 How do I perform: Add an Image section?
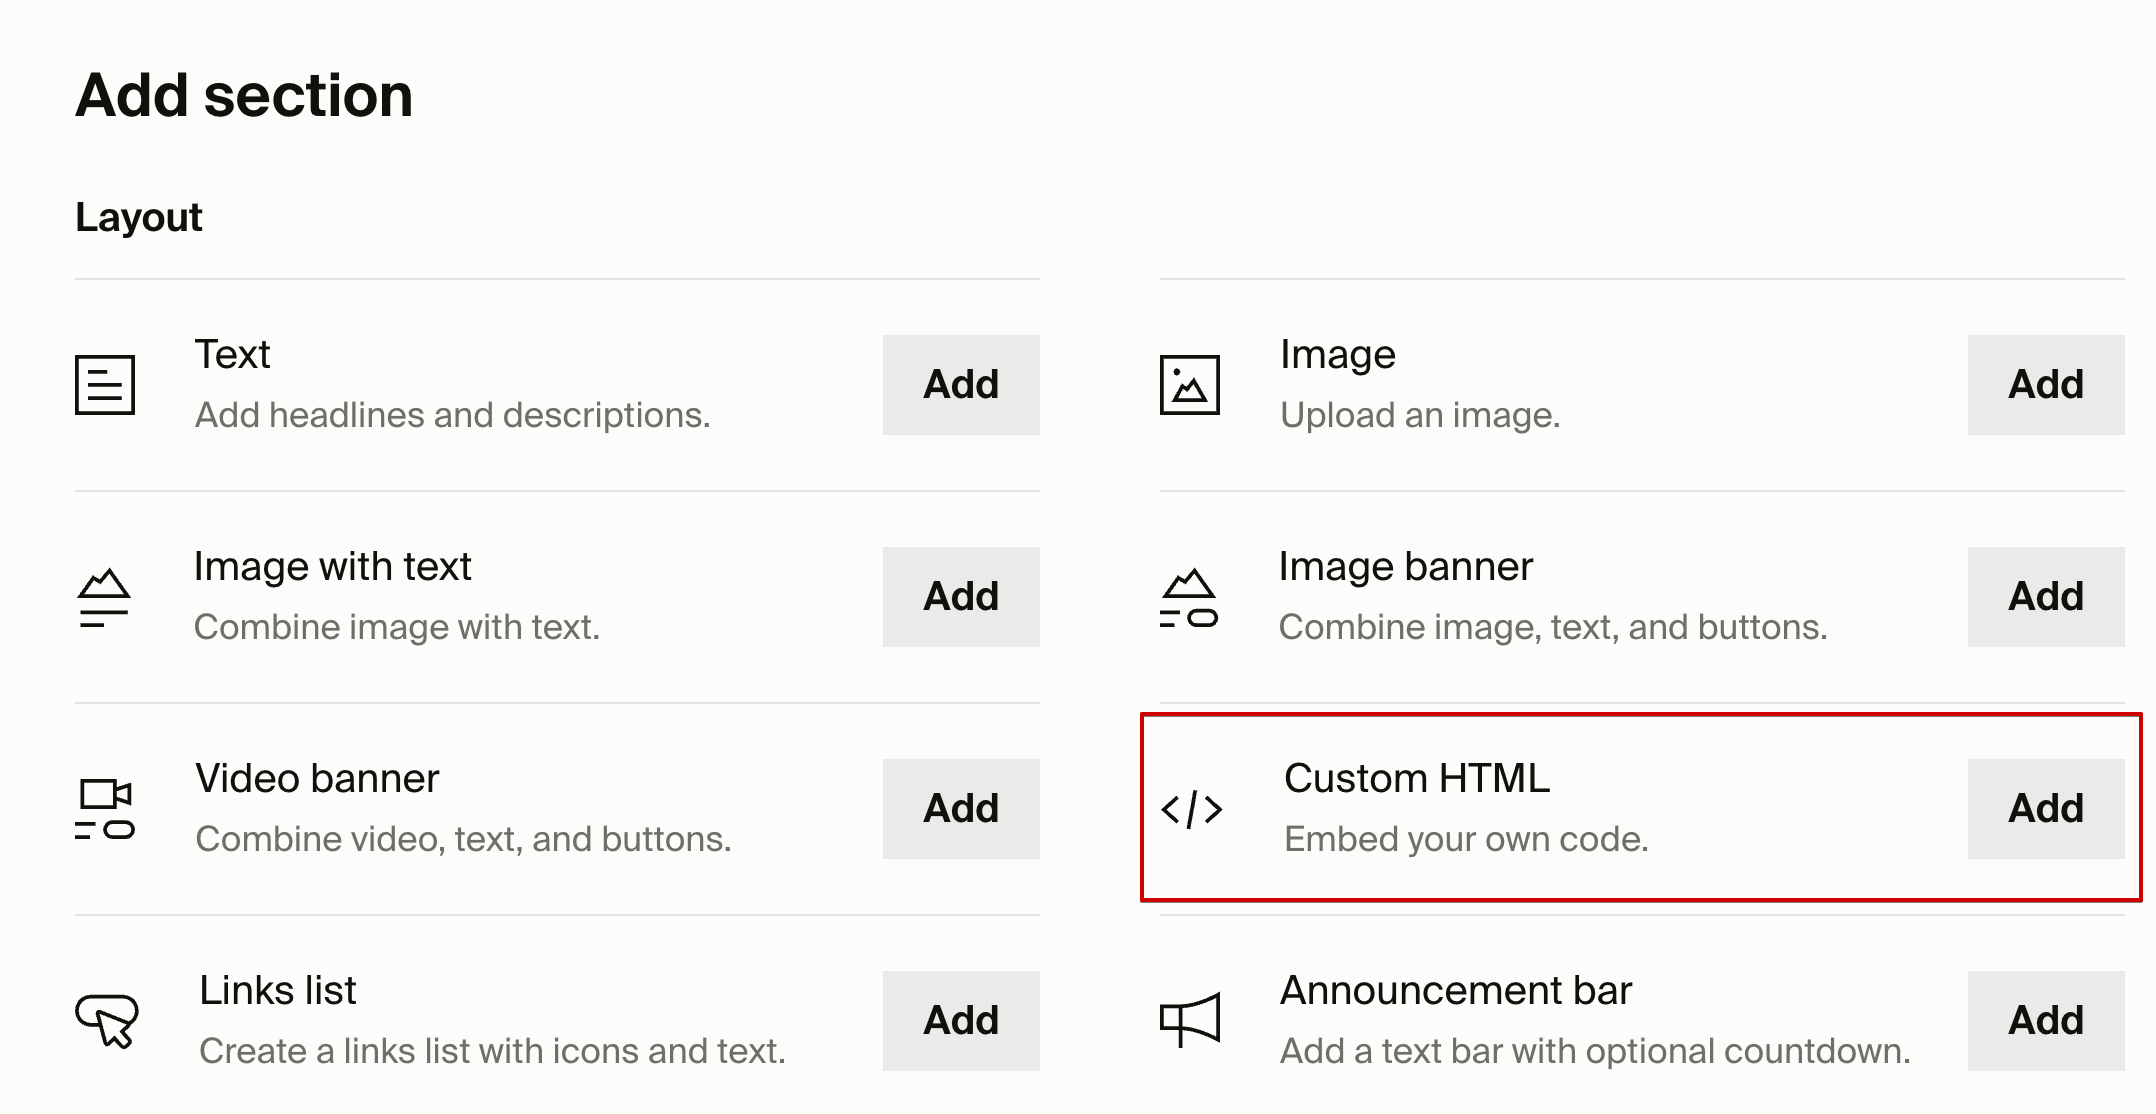[2045, 384]
